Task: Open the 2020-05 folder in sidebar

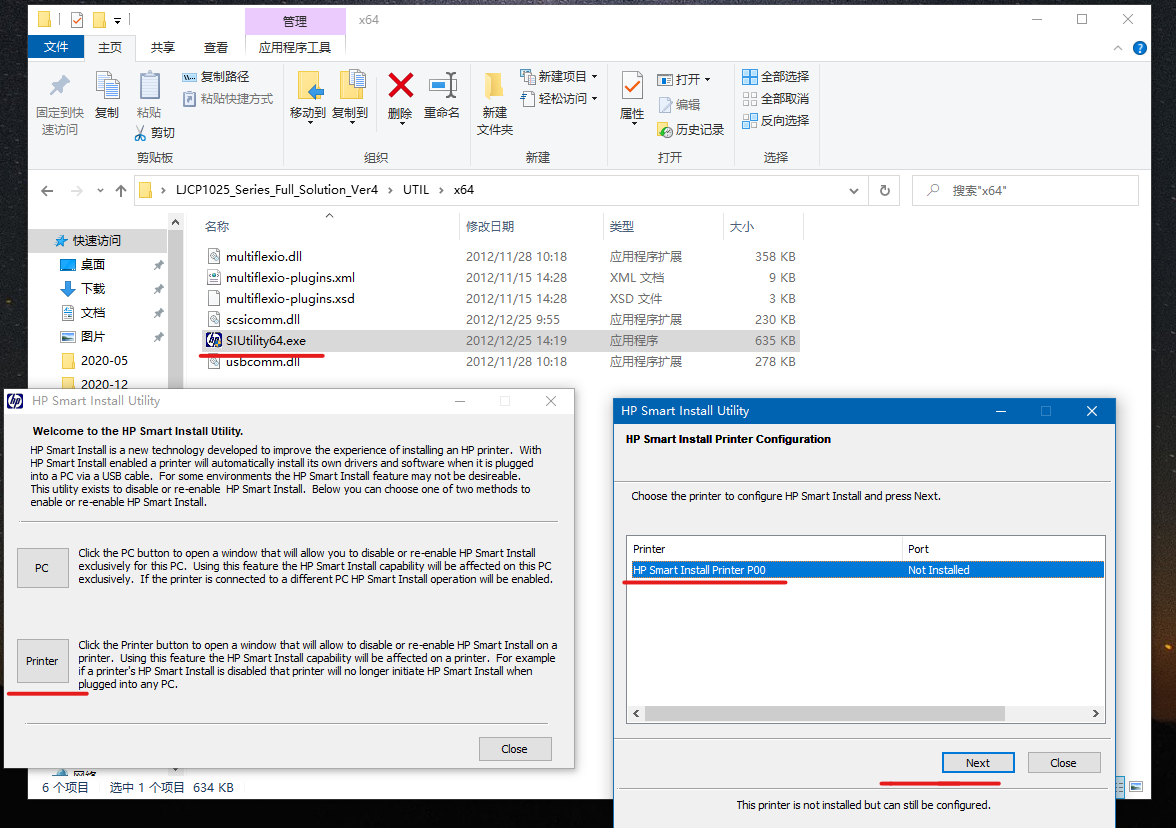Action: tap(104, 360)
